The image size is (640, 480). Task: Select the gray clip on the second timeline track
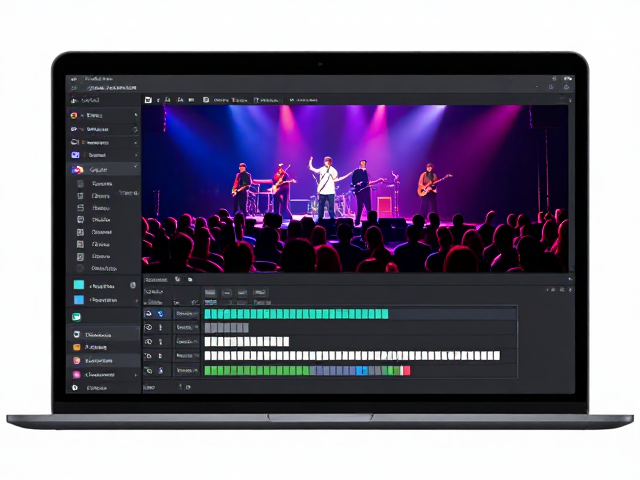[227, 327]
